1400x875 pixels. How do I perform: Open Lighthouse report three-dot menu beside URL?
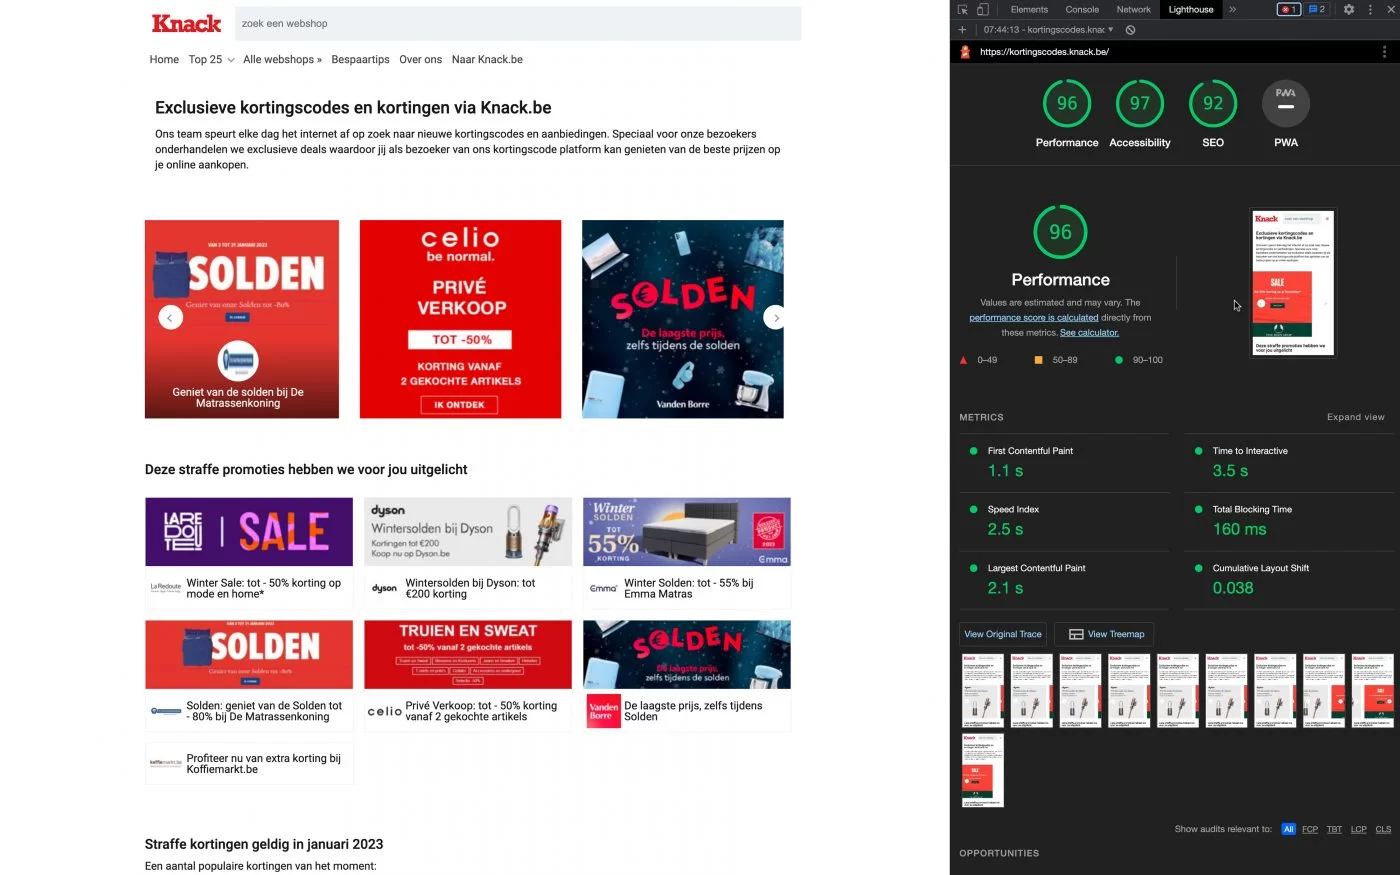tap(1384, 52)
